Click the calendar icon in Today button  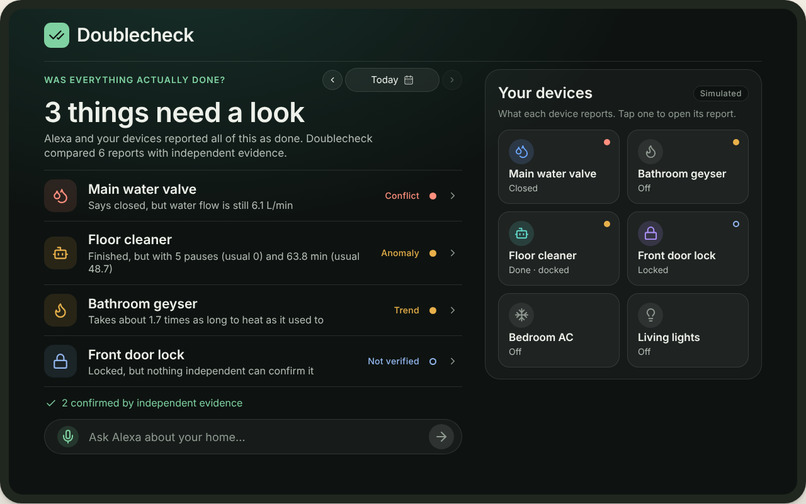[409, 80]
